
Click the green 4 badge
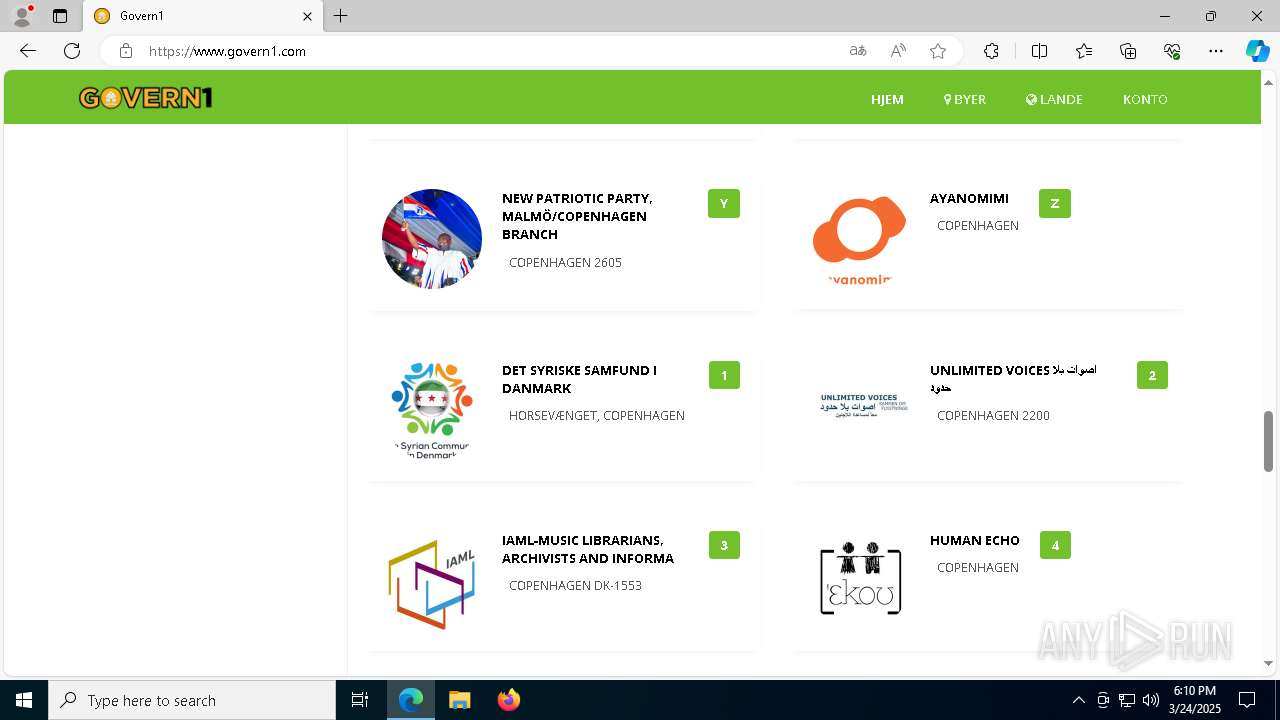point(1055,545)
